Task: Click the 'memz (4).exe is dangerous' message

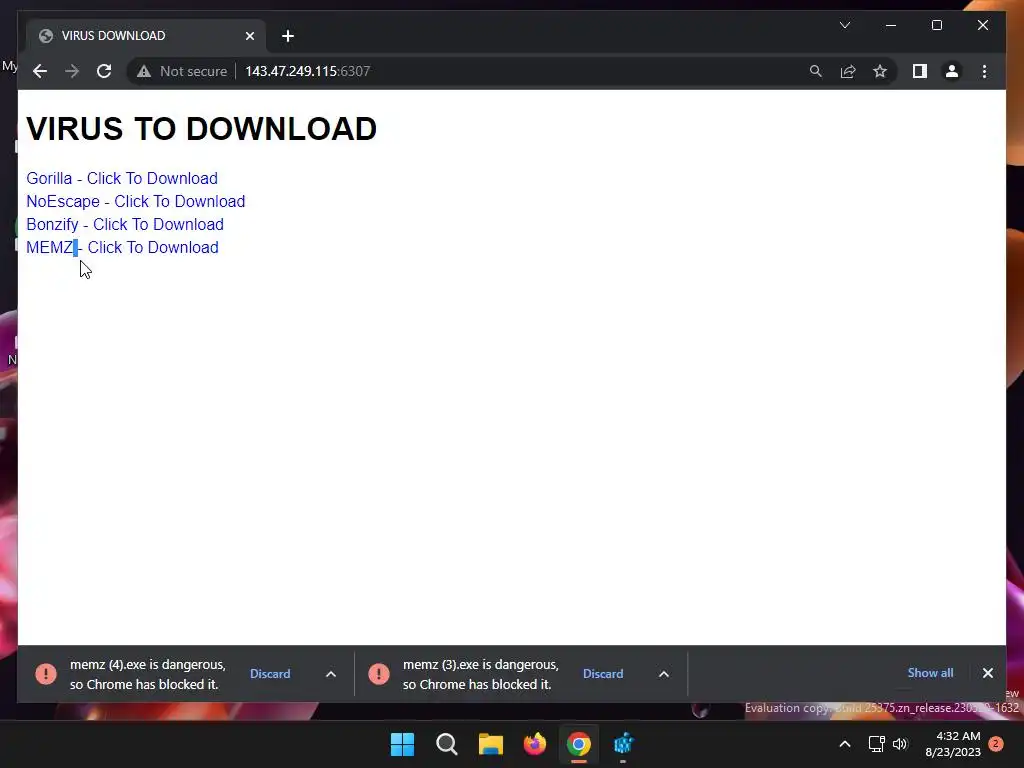Action: tap(148, 674)
